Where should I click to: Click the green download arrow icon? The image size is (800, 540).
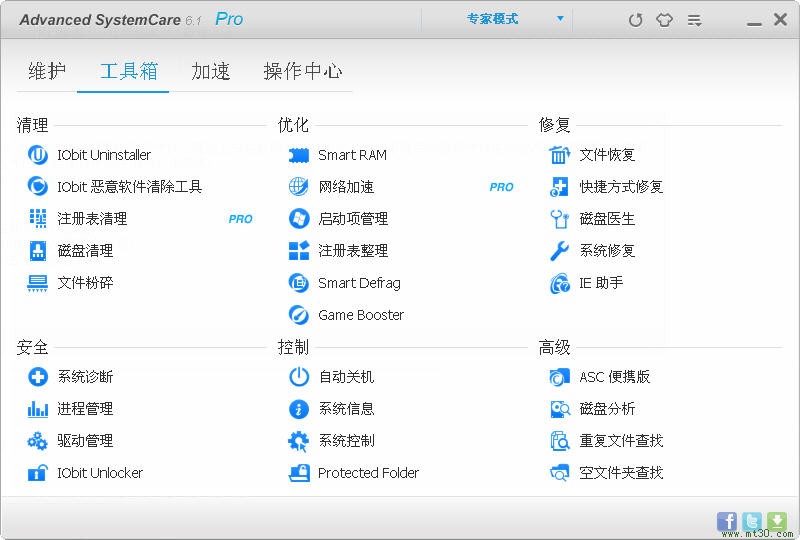pyautogui.click(x=777, y=522)
